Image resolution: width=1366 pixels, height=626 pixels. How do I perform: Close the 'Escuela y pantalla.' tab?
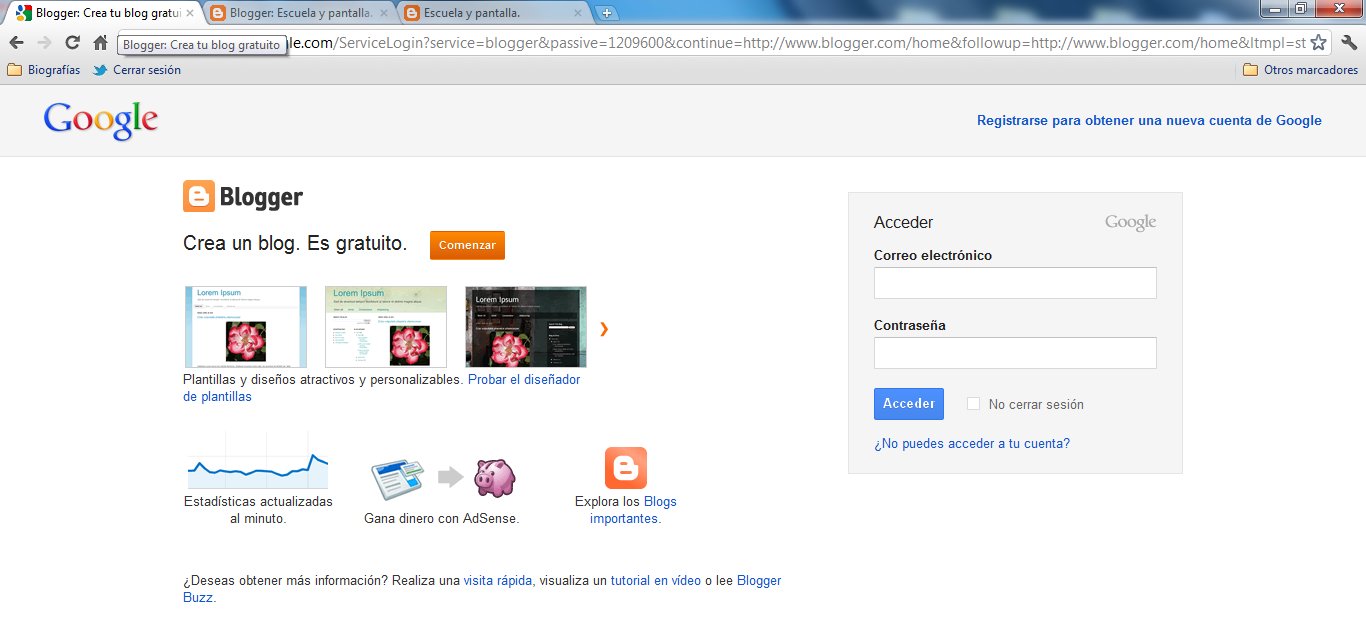click(578, 14)
